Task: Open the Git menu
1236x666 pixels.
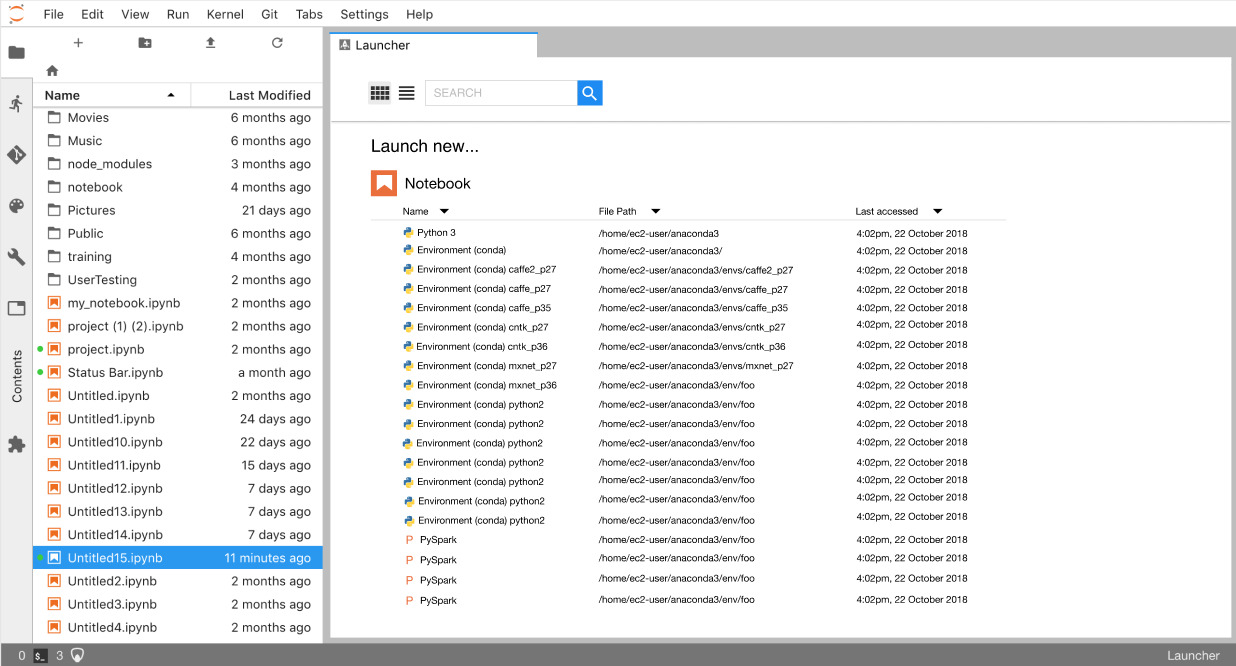Action: [269, 14]
